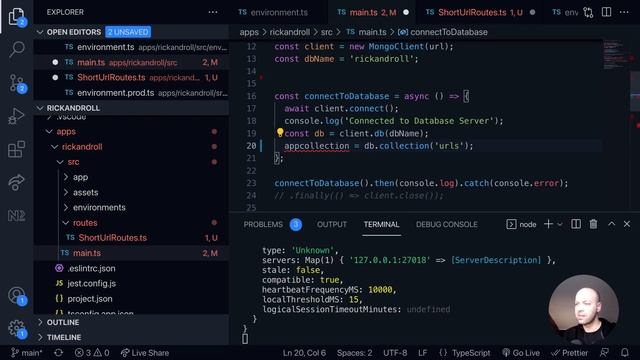Split the terminal panel

(x=576, y=224)
